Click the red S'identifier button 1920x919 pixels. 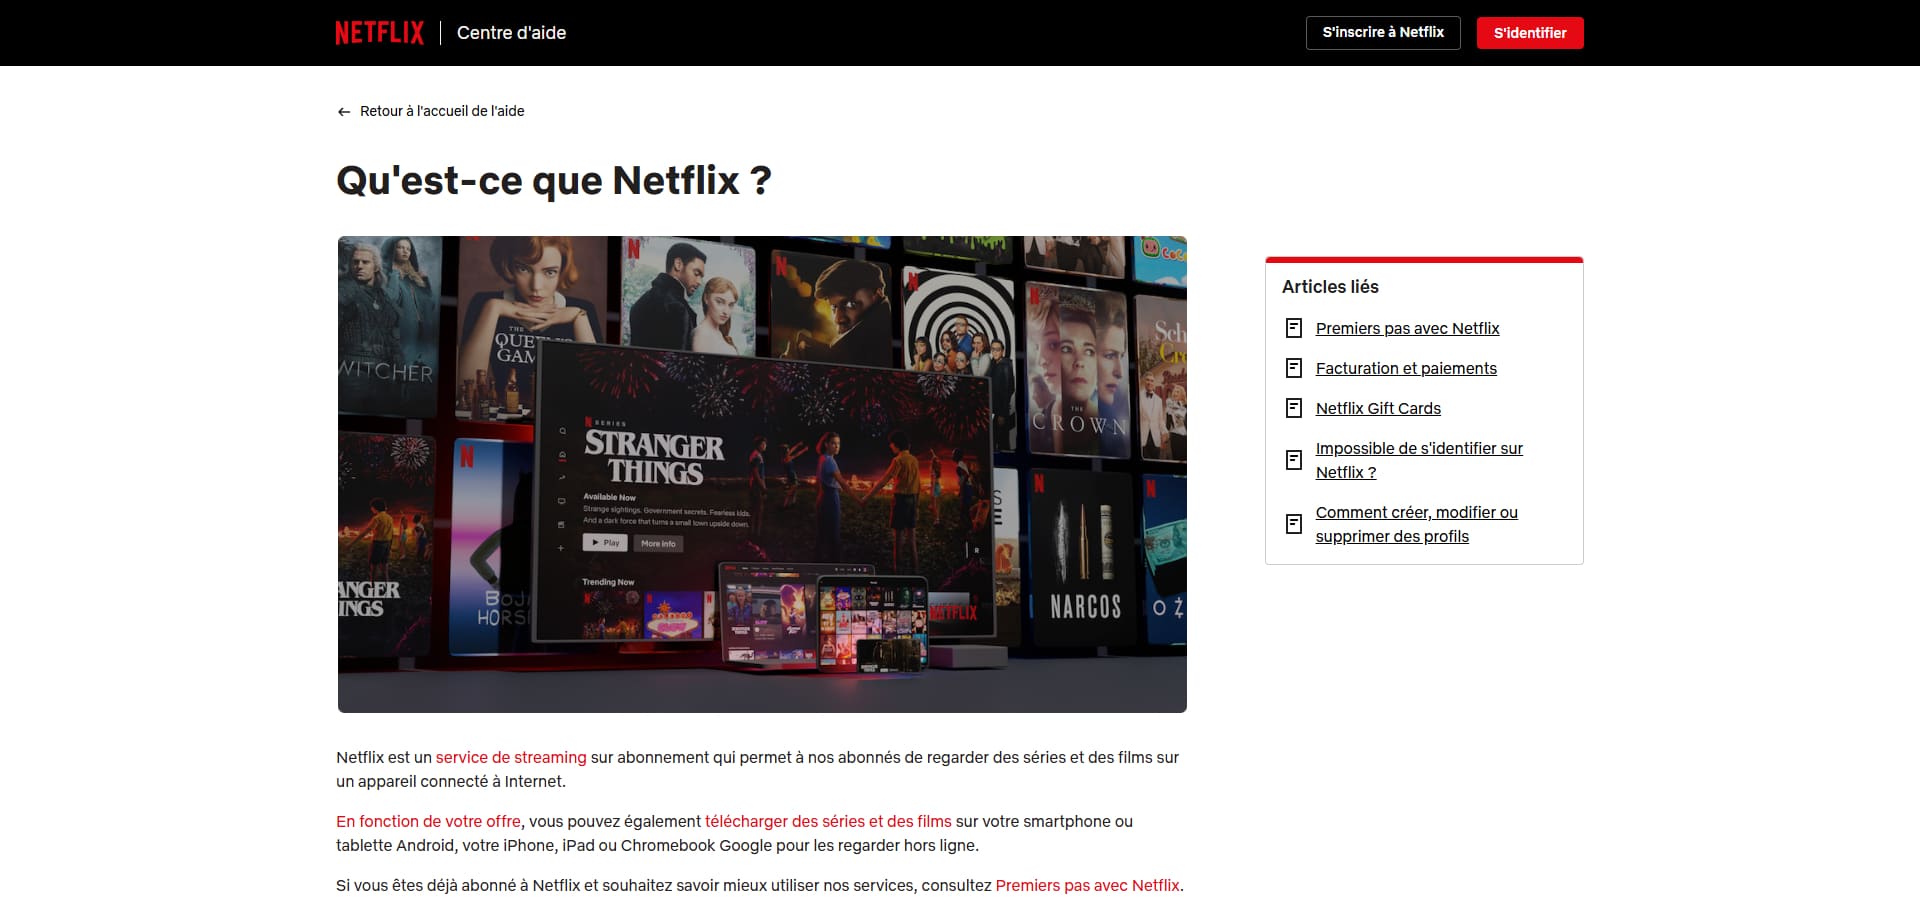tap(1530, 33)
